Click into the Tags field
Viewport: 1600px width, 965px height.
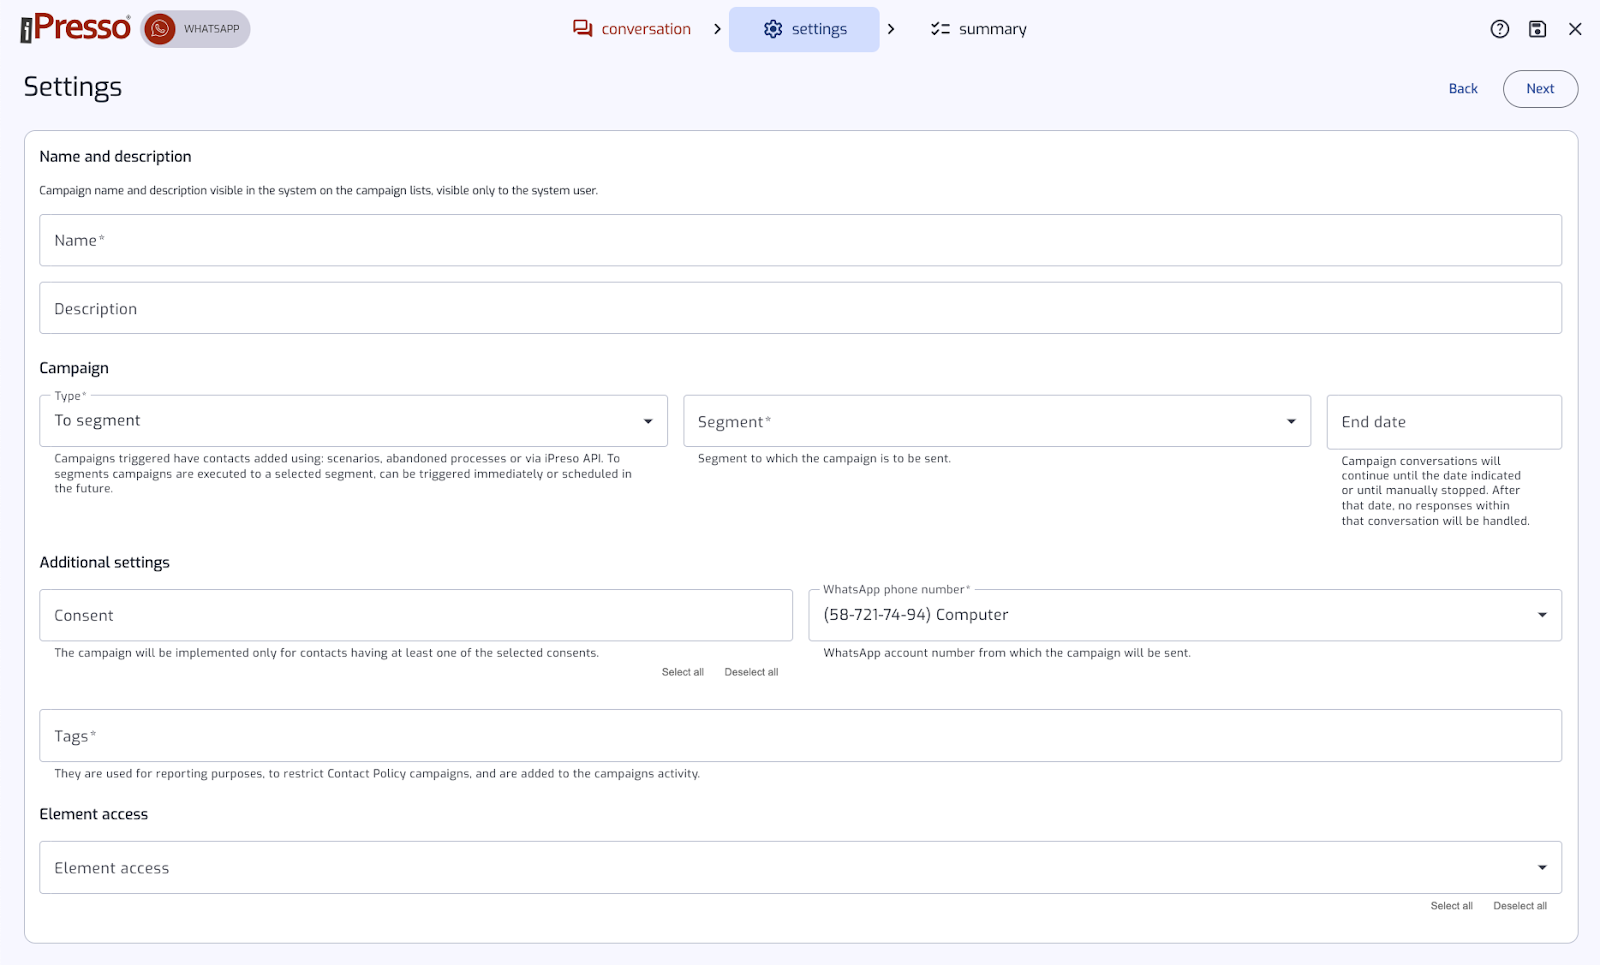click(800, 736)
